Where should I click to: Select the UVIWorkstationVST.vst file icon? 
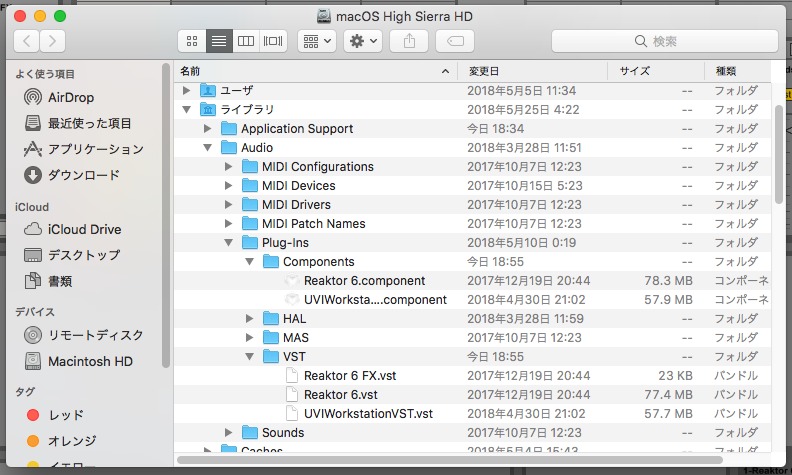click(x=292, y=414)
